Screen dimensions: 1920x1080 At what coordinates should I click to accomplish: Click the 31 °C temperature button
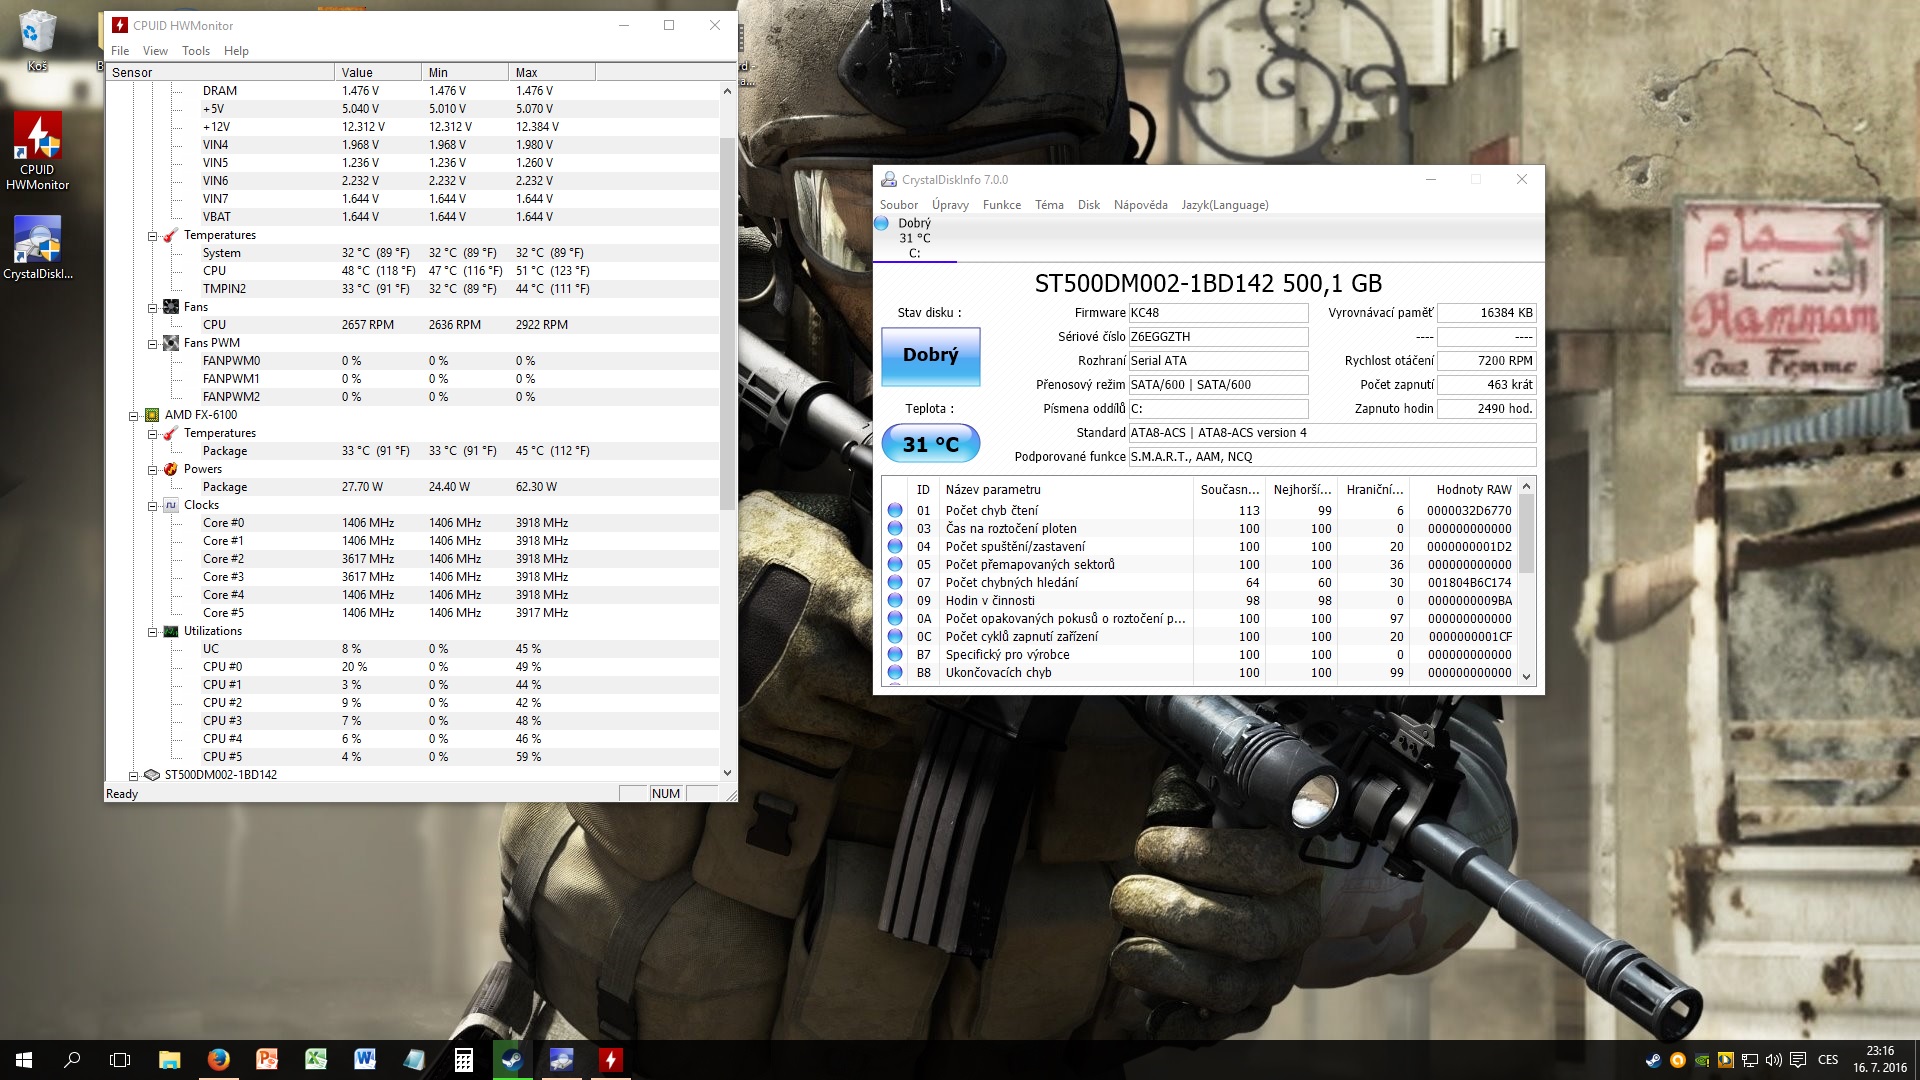930,444
